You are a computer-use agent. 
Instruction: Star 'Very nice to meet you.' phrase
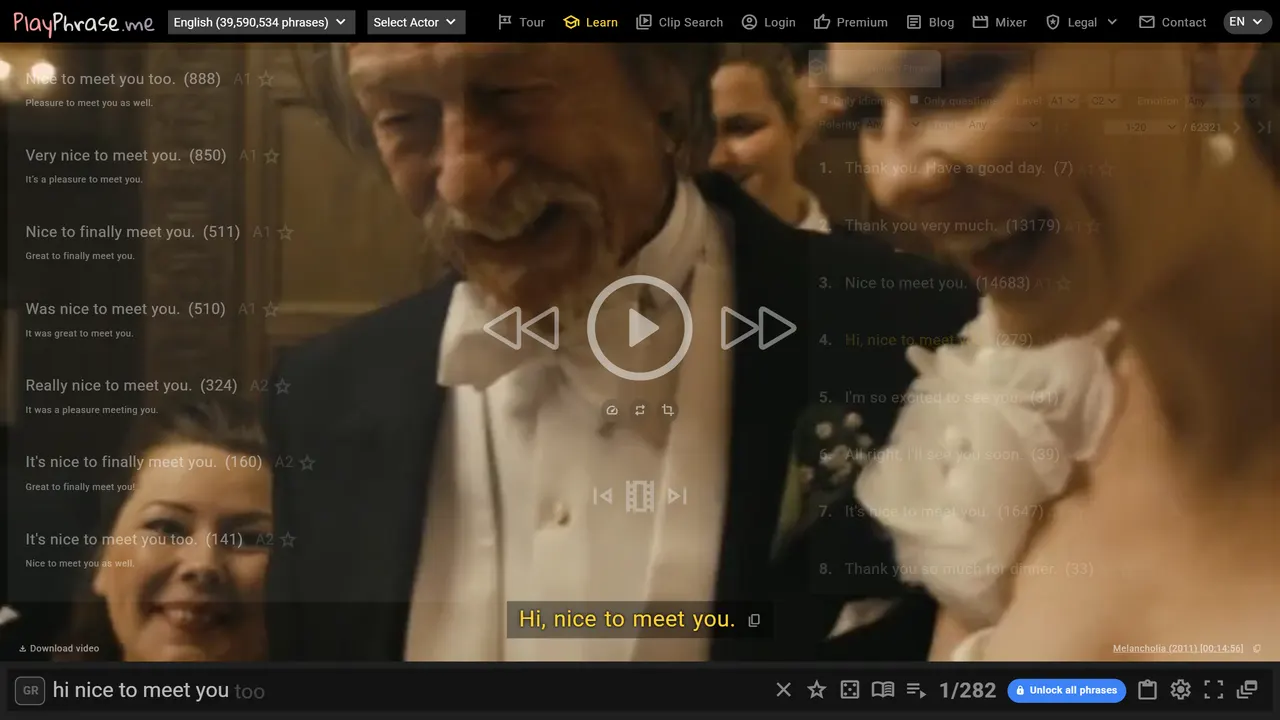271,156
